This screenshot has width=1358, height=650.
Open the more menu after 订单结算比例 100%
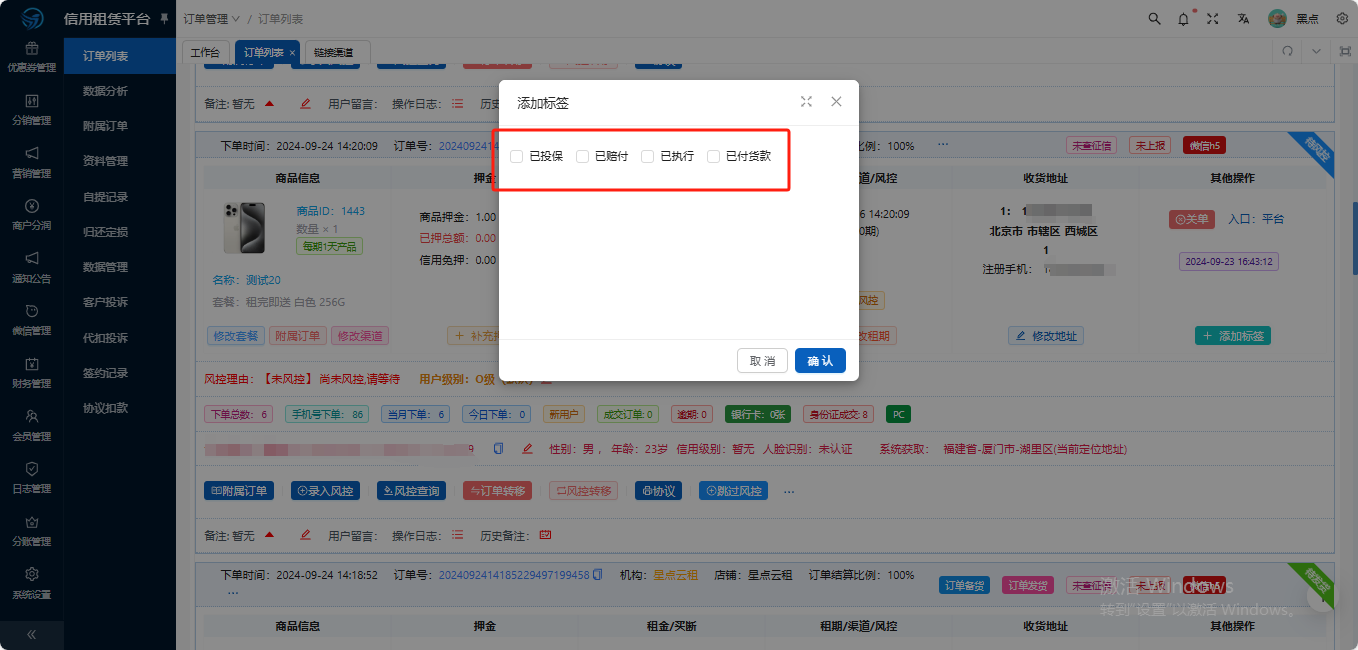click(x=942, y=145)
